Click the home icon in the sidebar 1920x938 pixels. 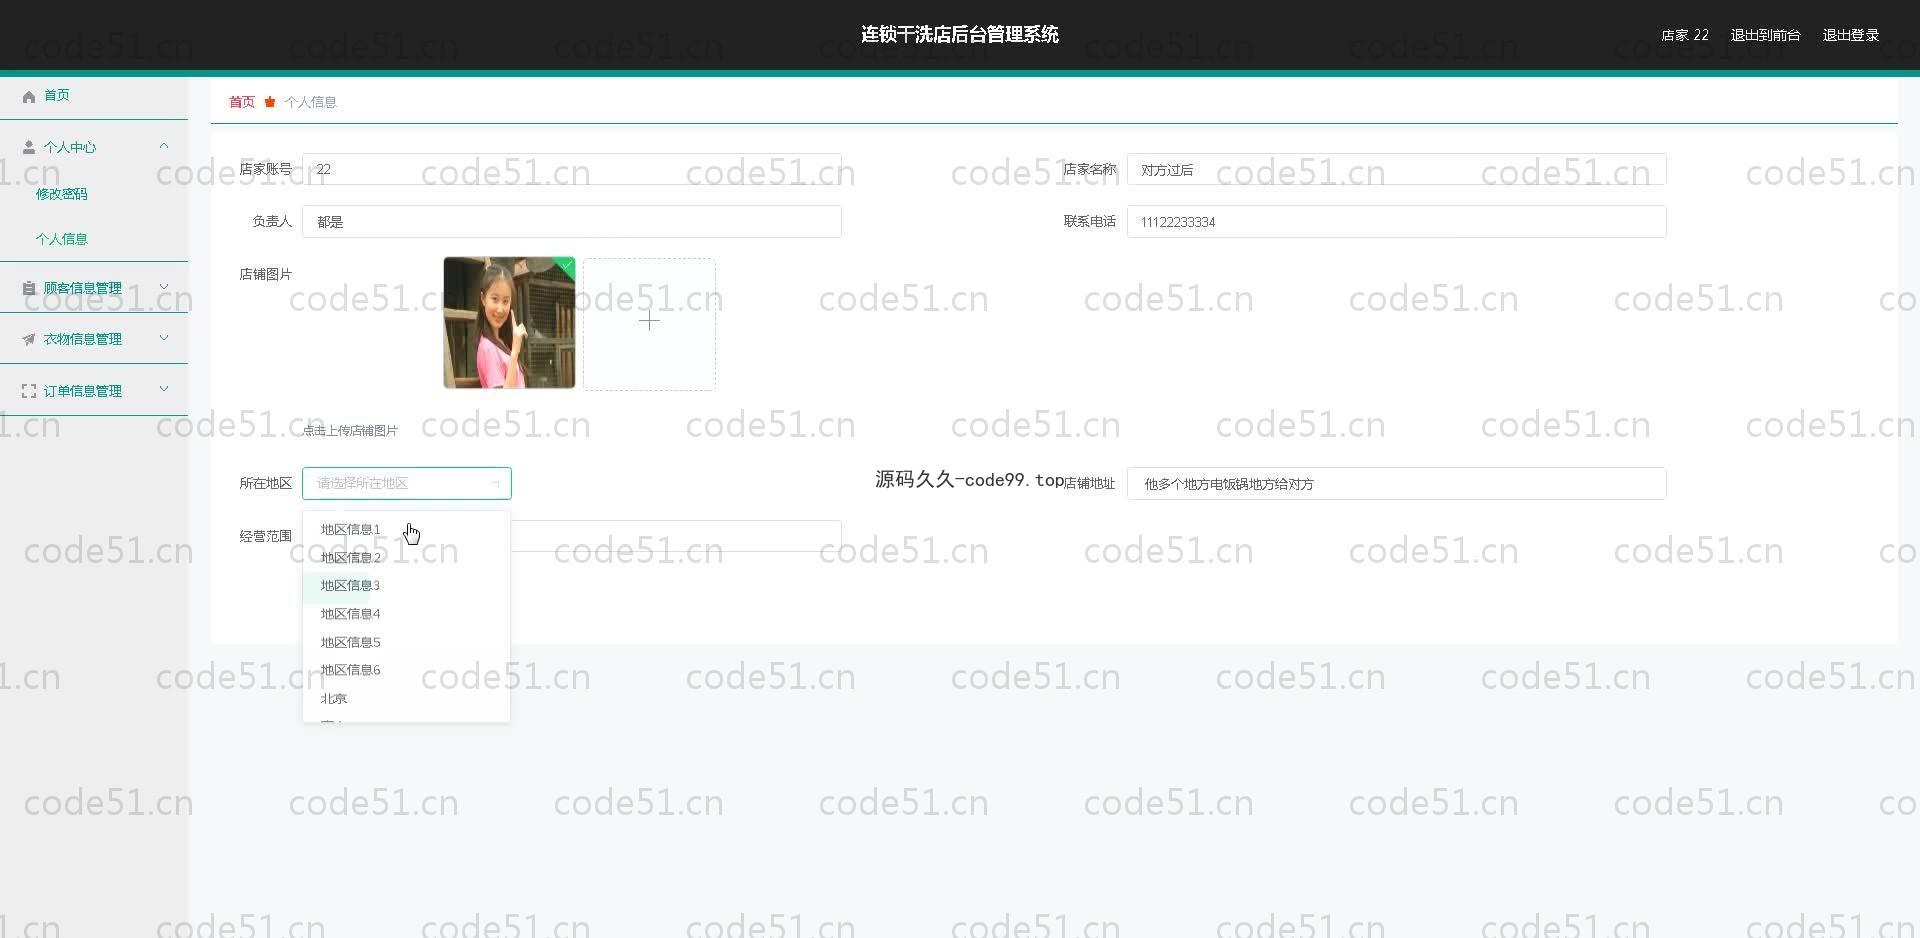click(x=29, y=96)
